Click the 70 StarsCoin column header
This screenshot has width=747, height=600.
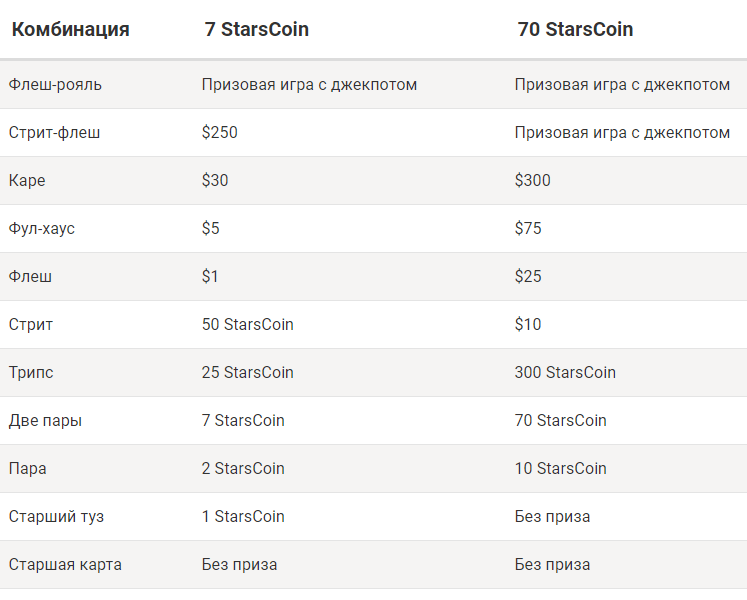pyautogui.click(x=575, y=30)
